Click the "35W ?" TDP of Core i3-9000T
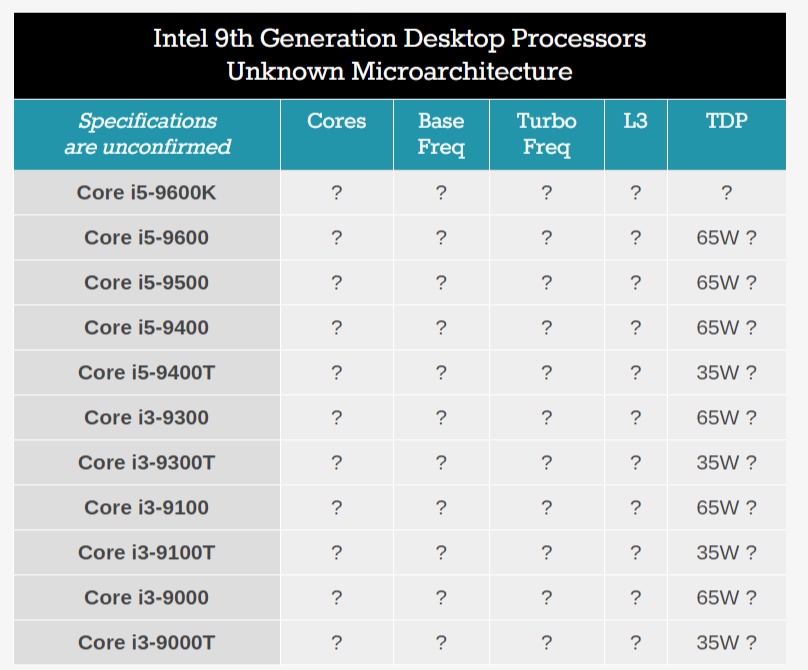Viewport: 808px width, 670px height. [x=727, y=643]
